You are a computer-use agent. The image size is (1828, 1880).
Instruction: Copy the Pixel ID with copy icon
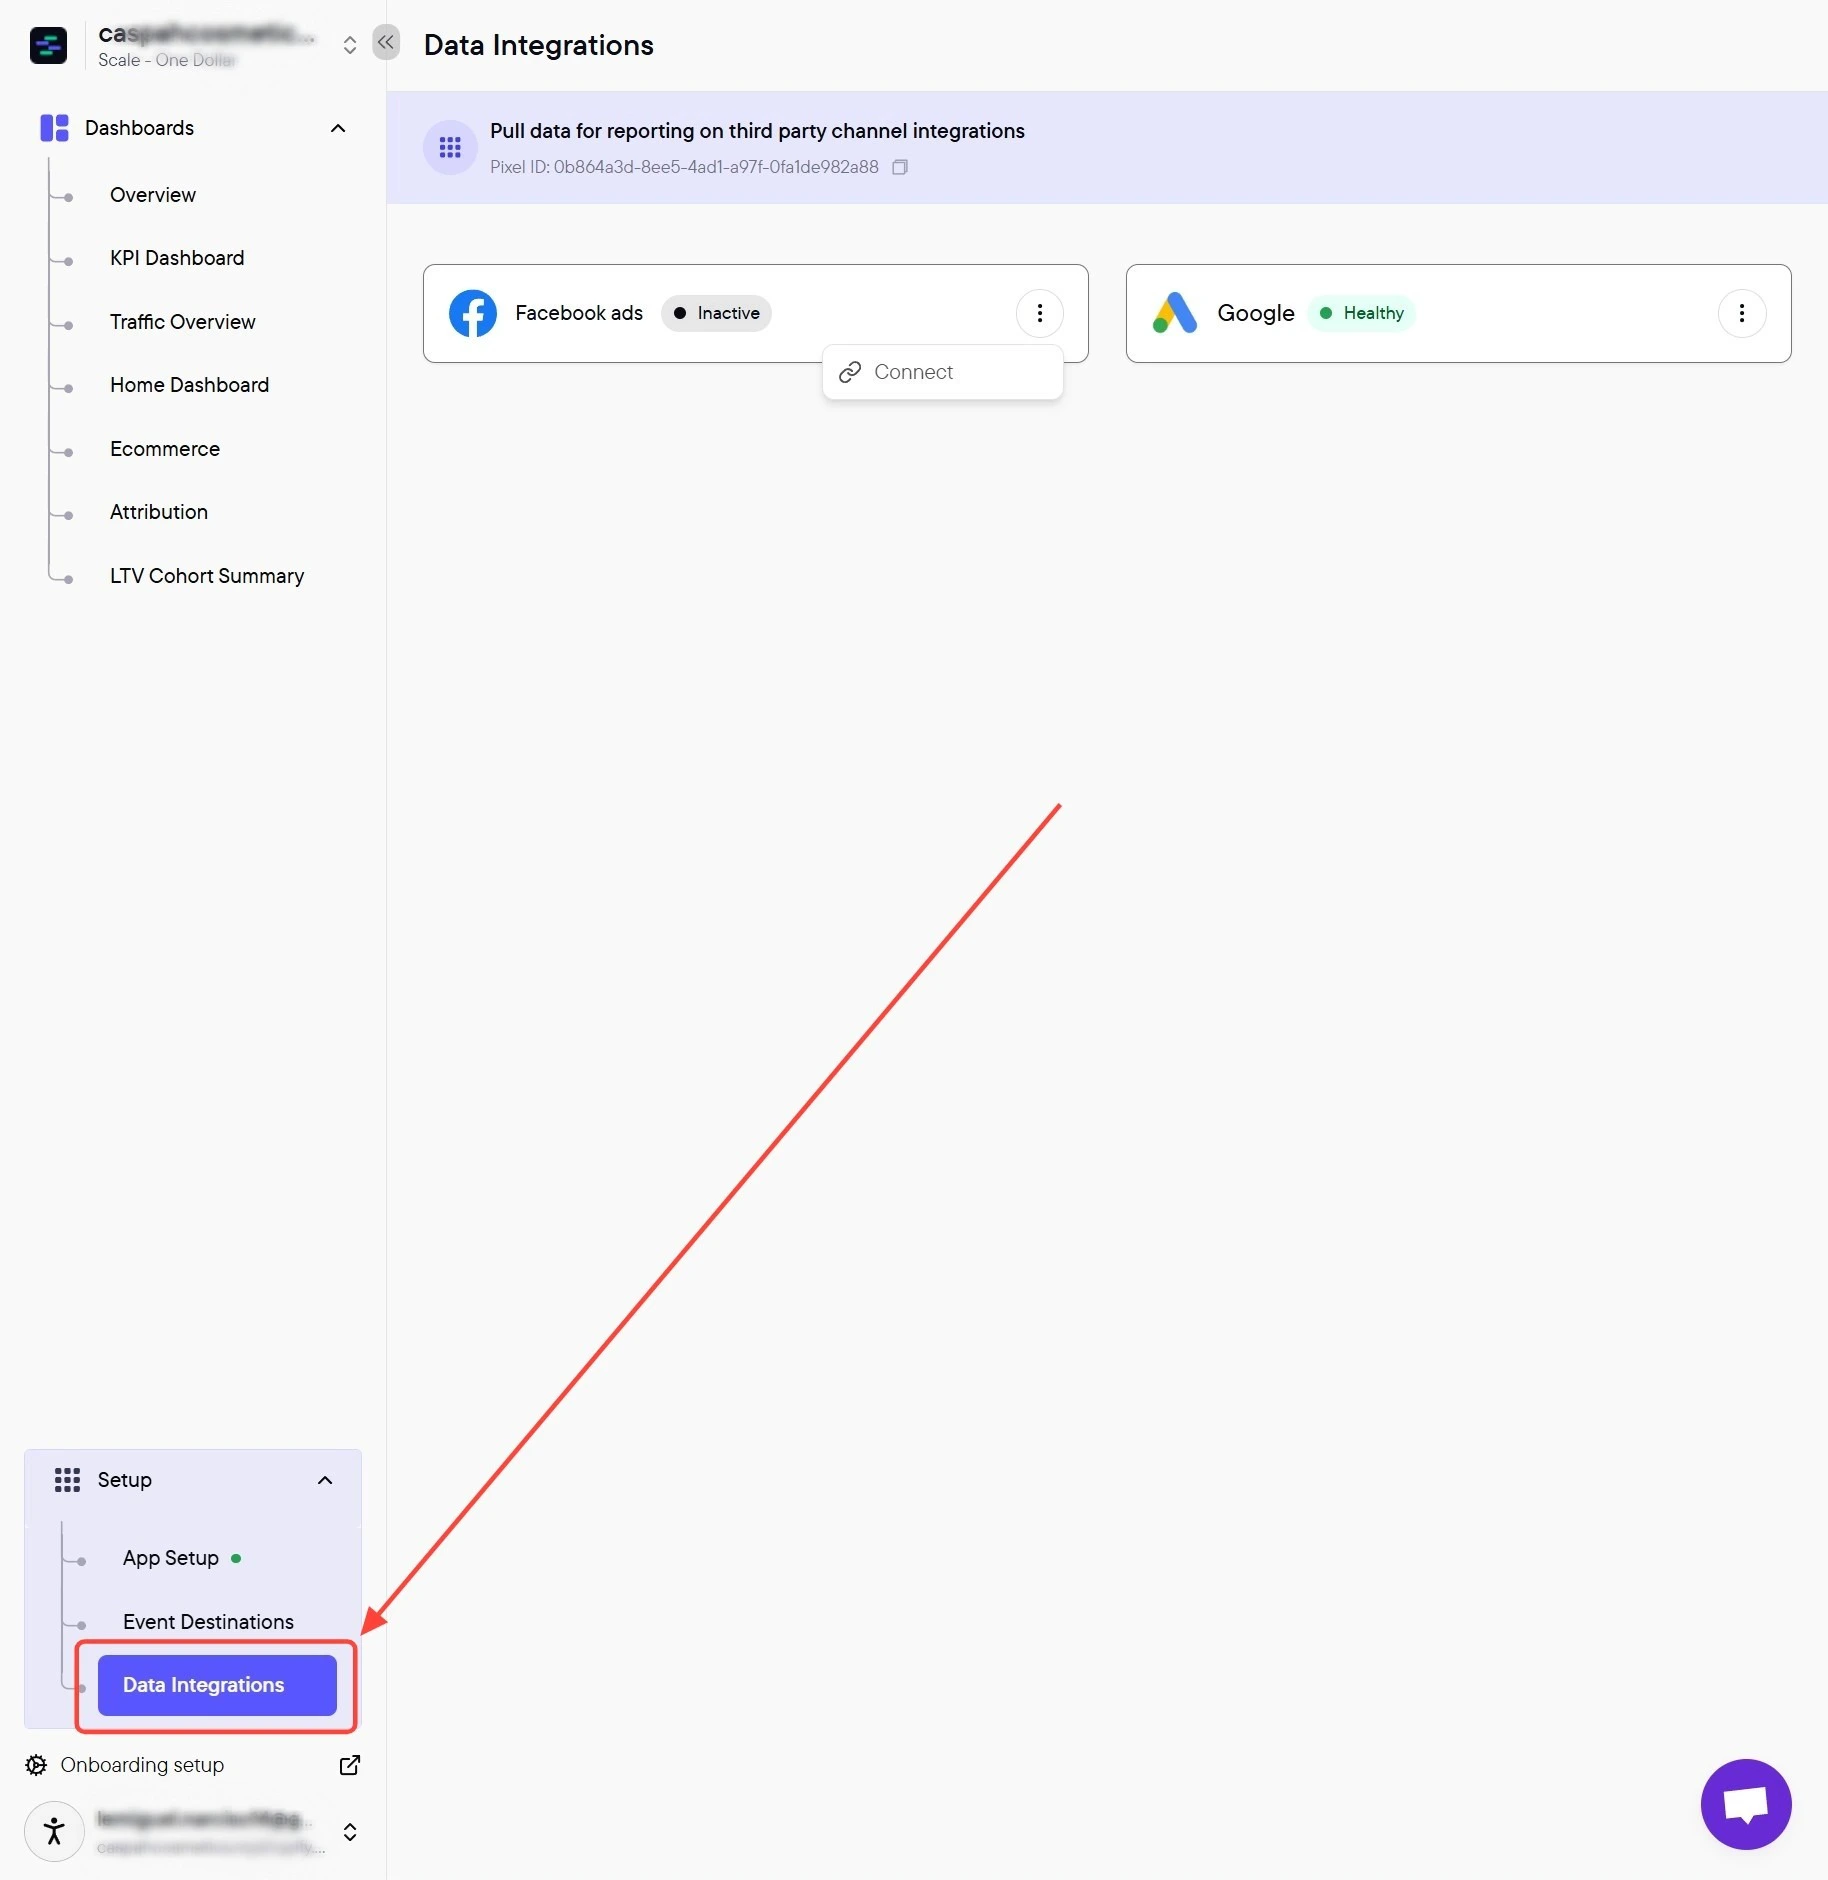coord(900,167)
